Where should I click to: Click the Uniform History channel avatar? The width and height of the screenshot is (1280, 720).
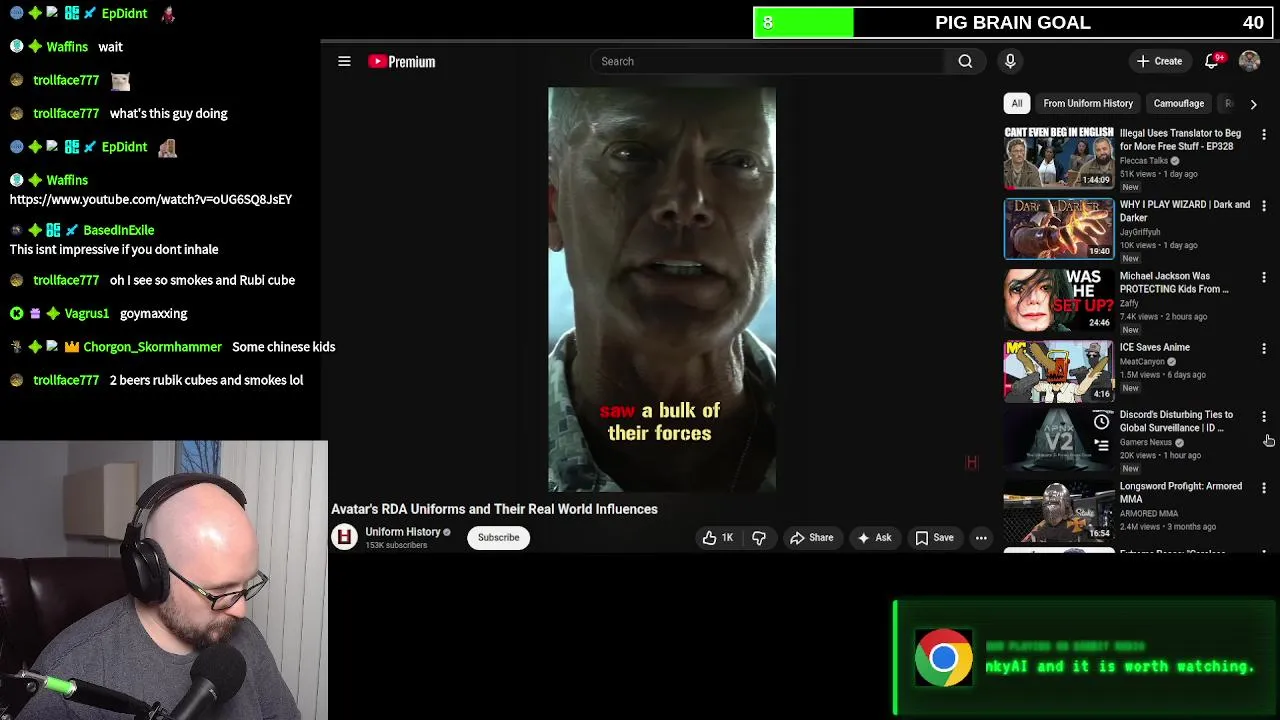click(x=344, y=537)
